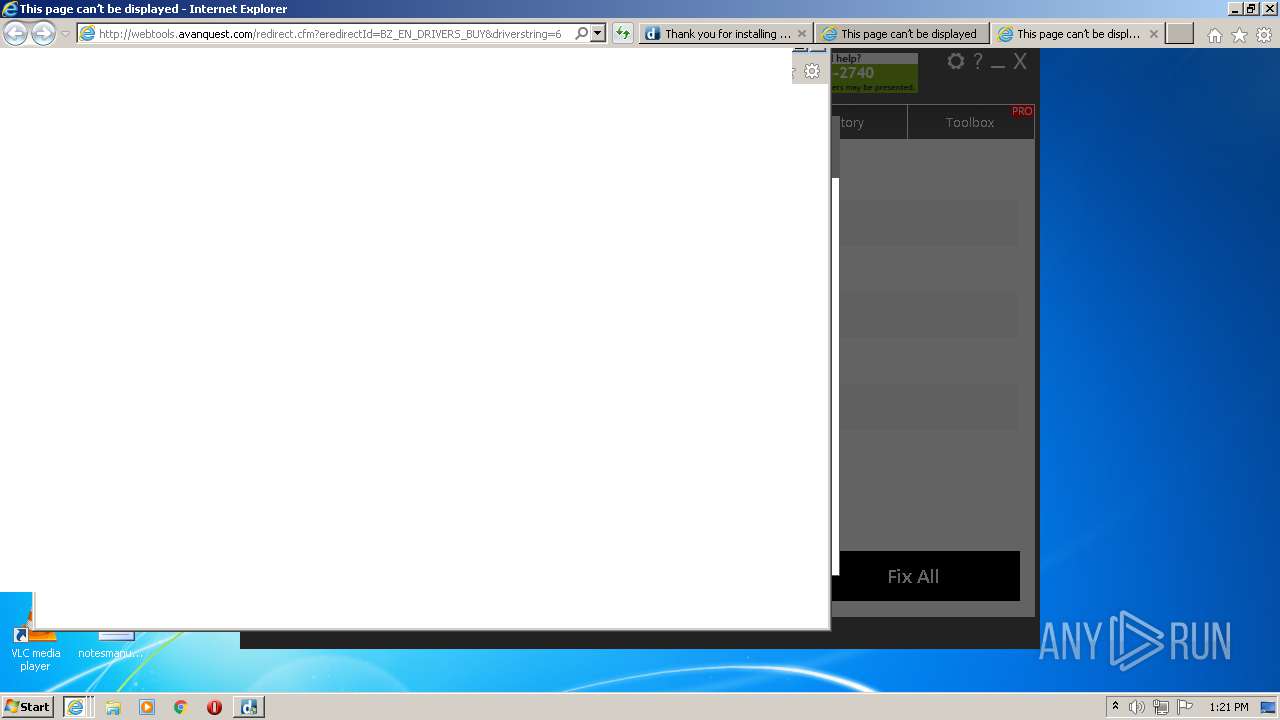Click the search magnifier in the address bar
Screen dimensions: 1280x720
[582, 33]
